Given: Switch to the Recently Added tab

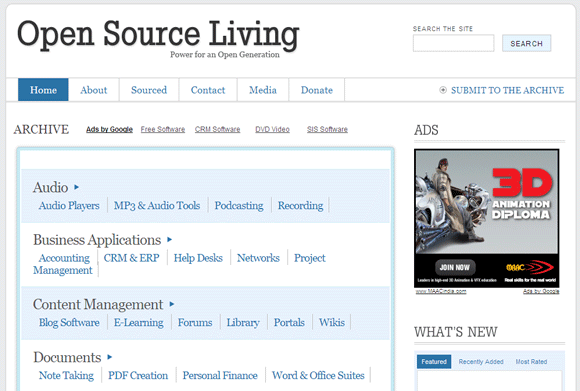Looking at the screenshot, I should 481,361.
